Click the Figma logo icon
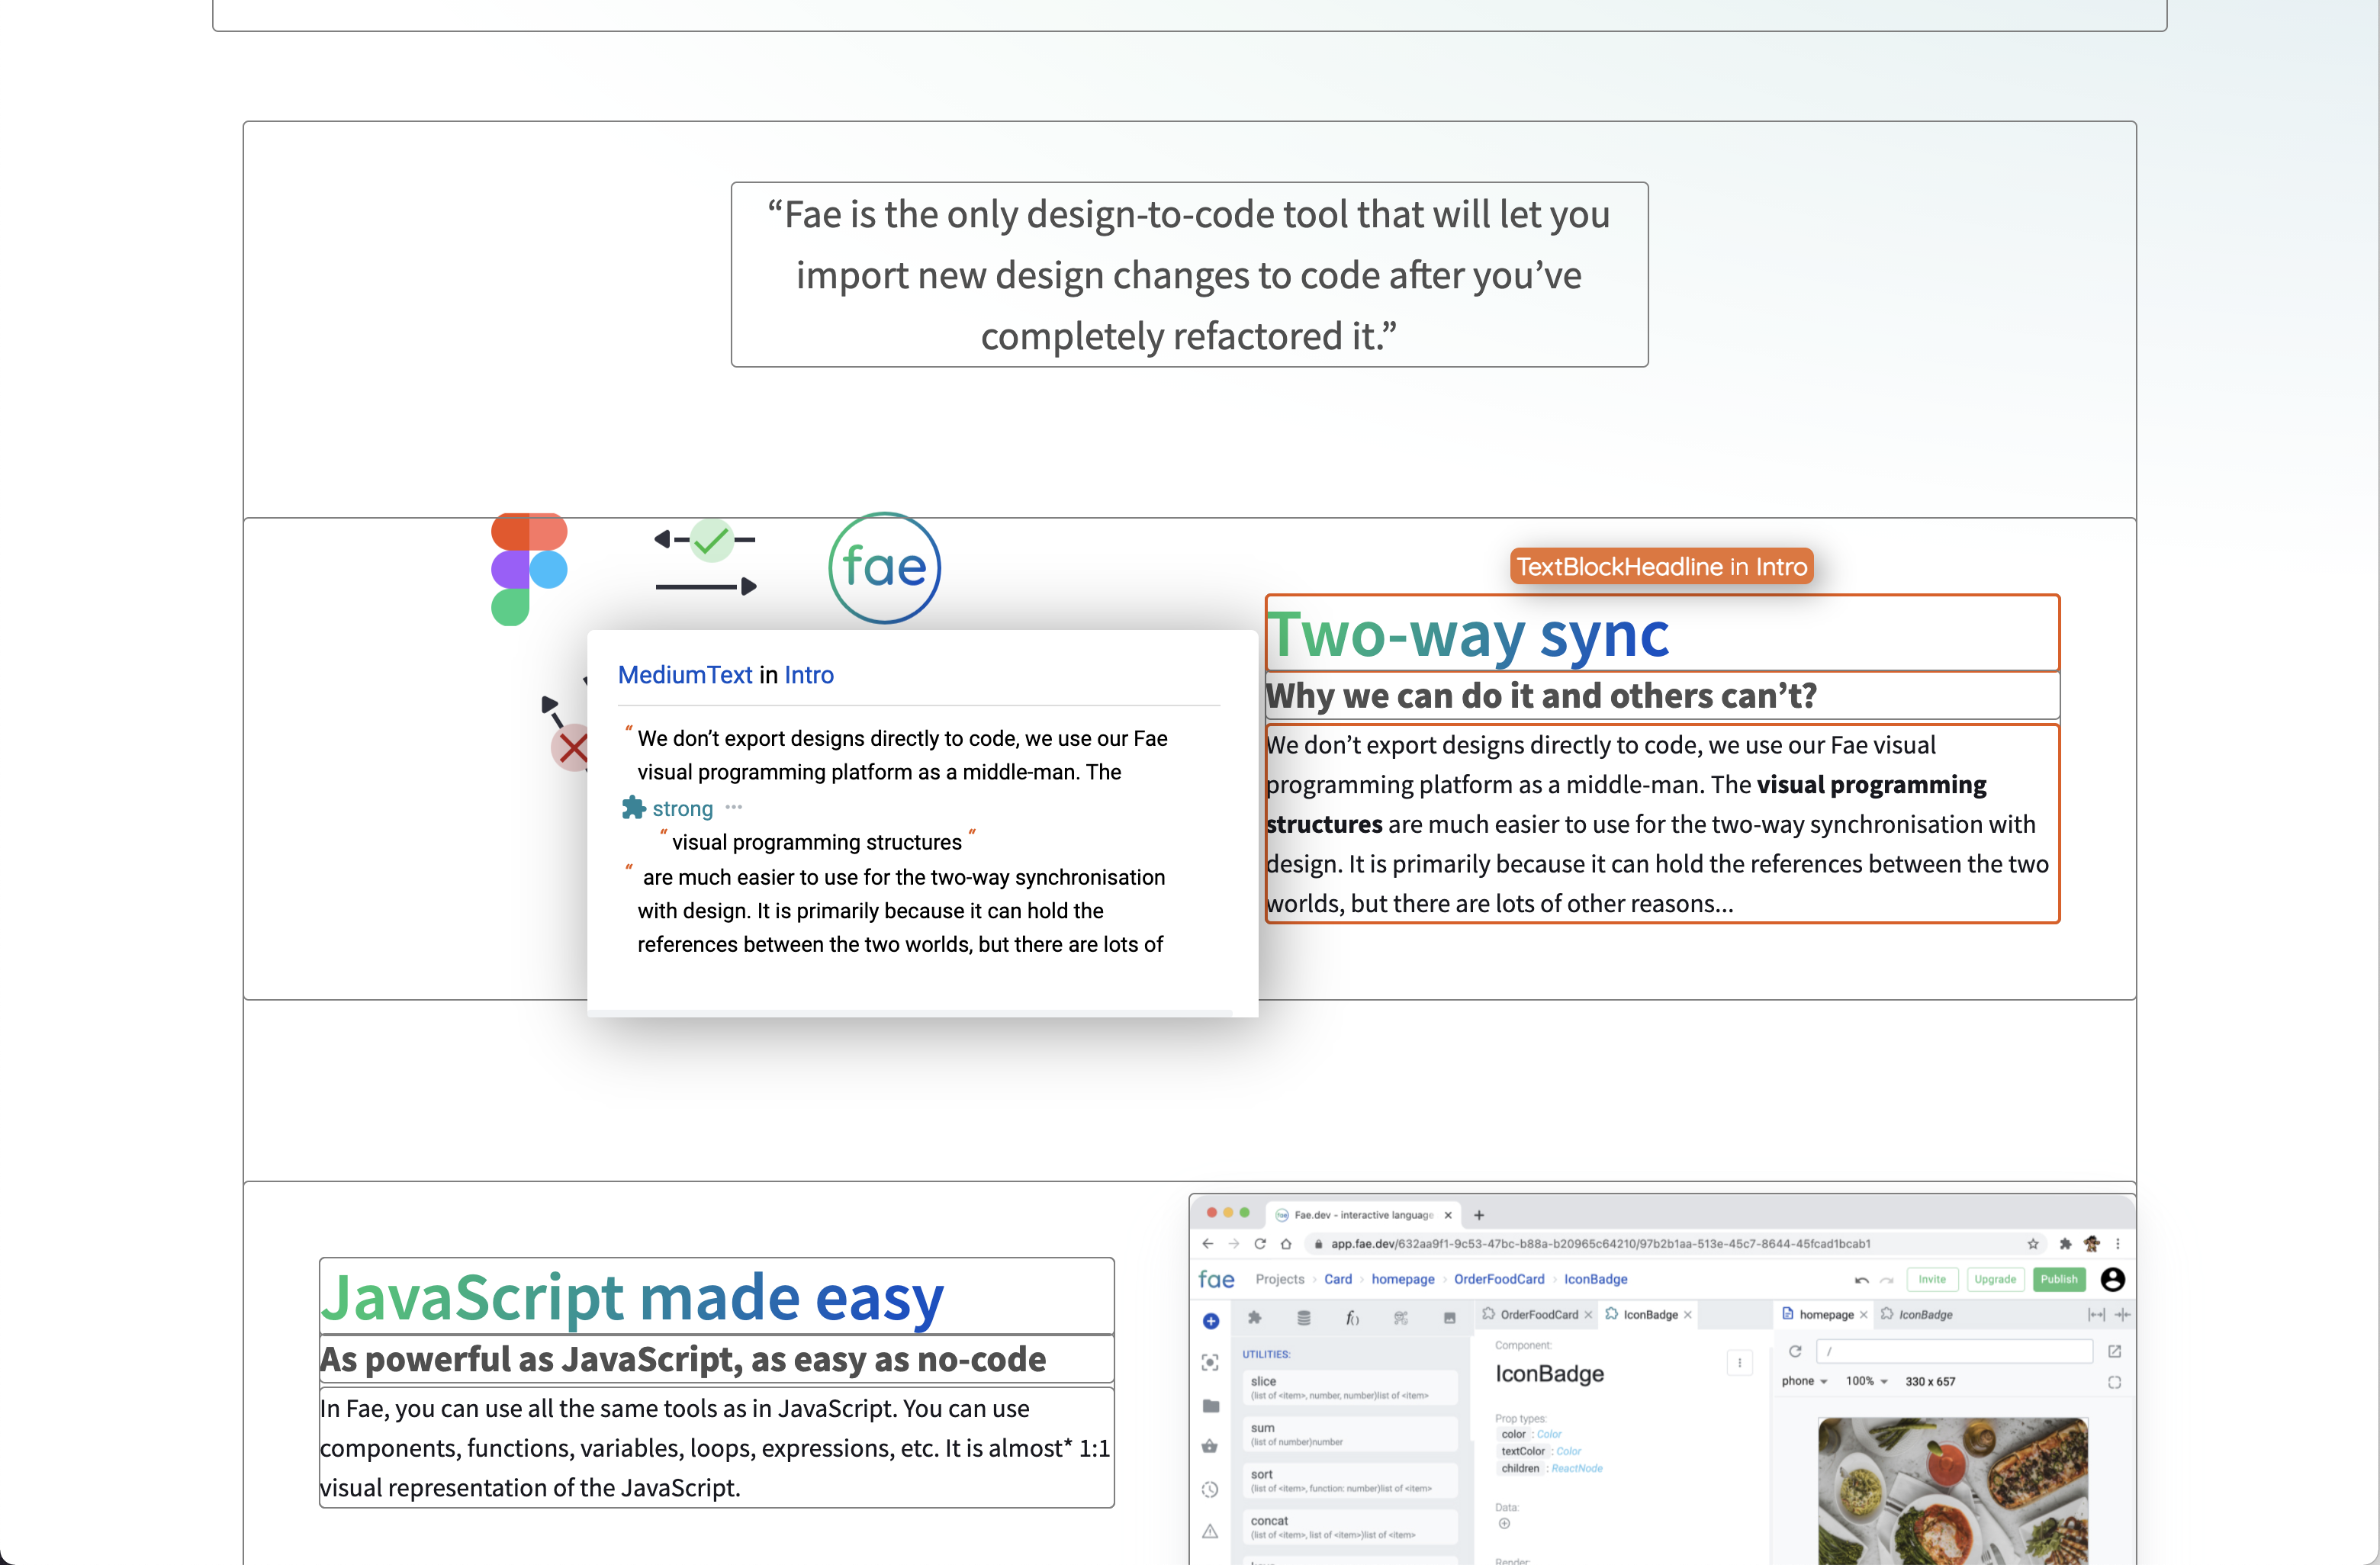 [529, 569]
